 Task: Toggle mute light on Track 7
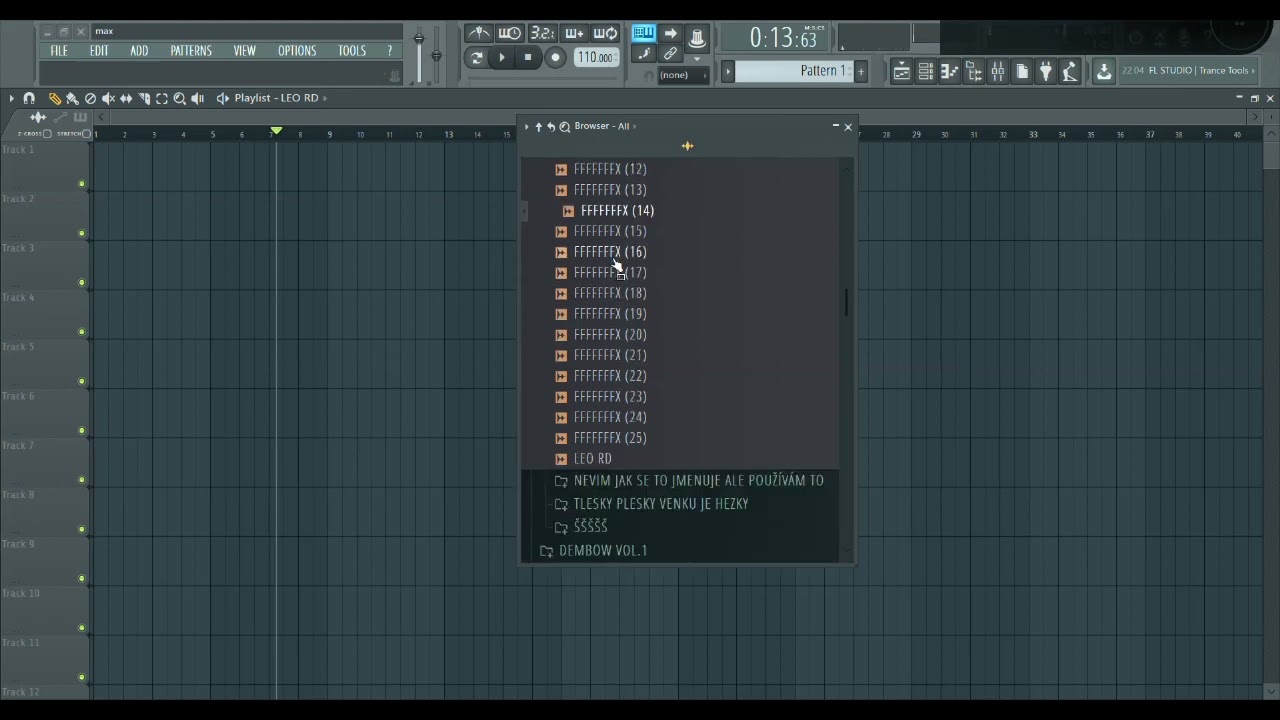click(x=82, y=480)
